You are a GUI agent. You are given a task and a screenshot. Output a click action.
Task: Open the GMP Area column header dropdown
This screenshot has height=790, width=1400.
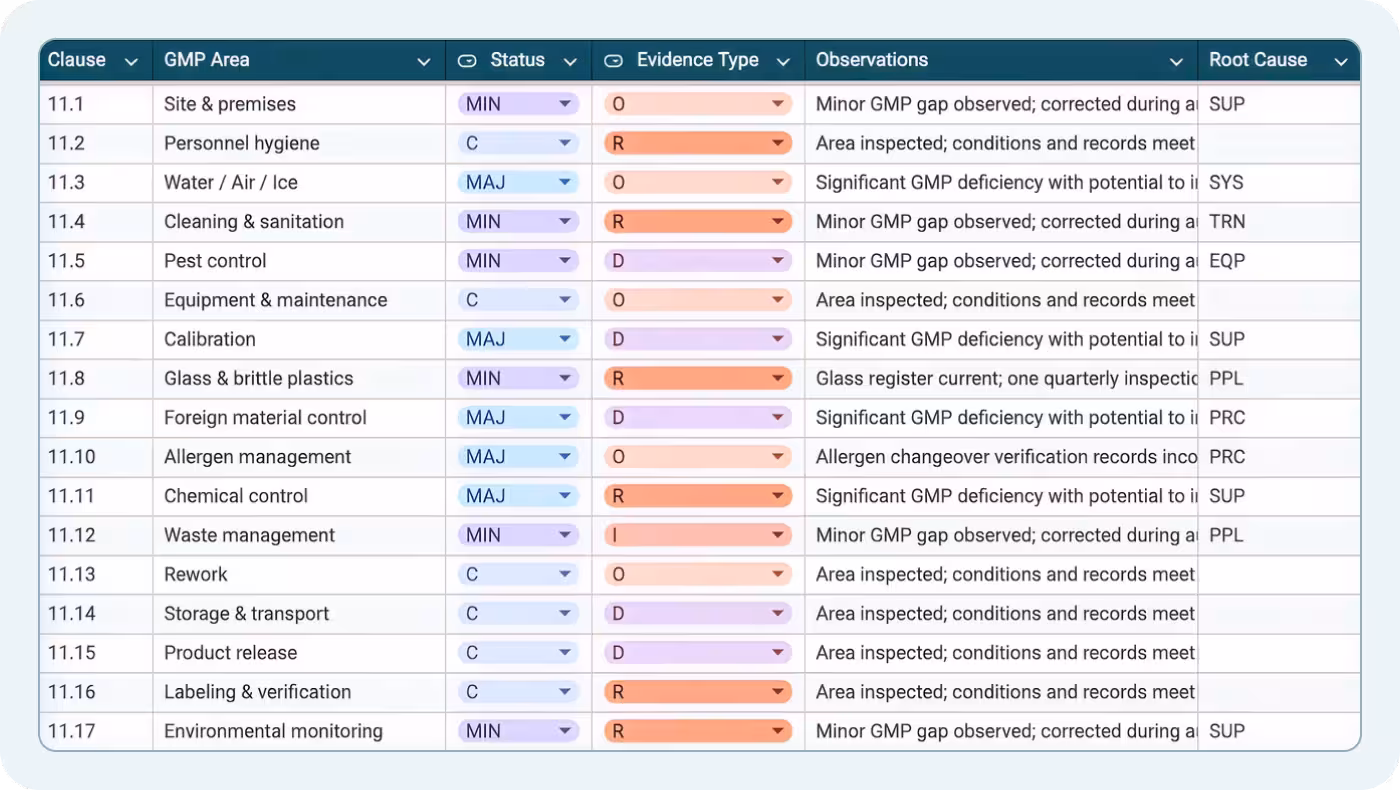coord(424,60)
